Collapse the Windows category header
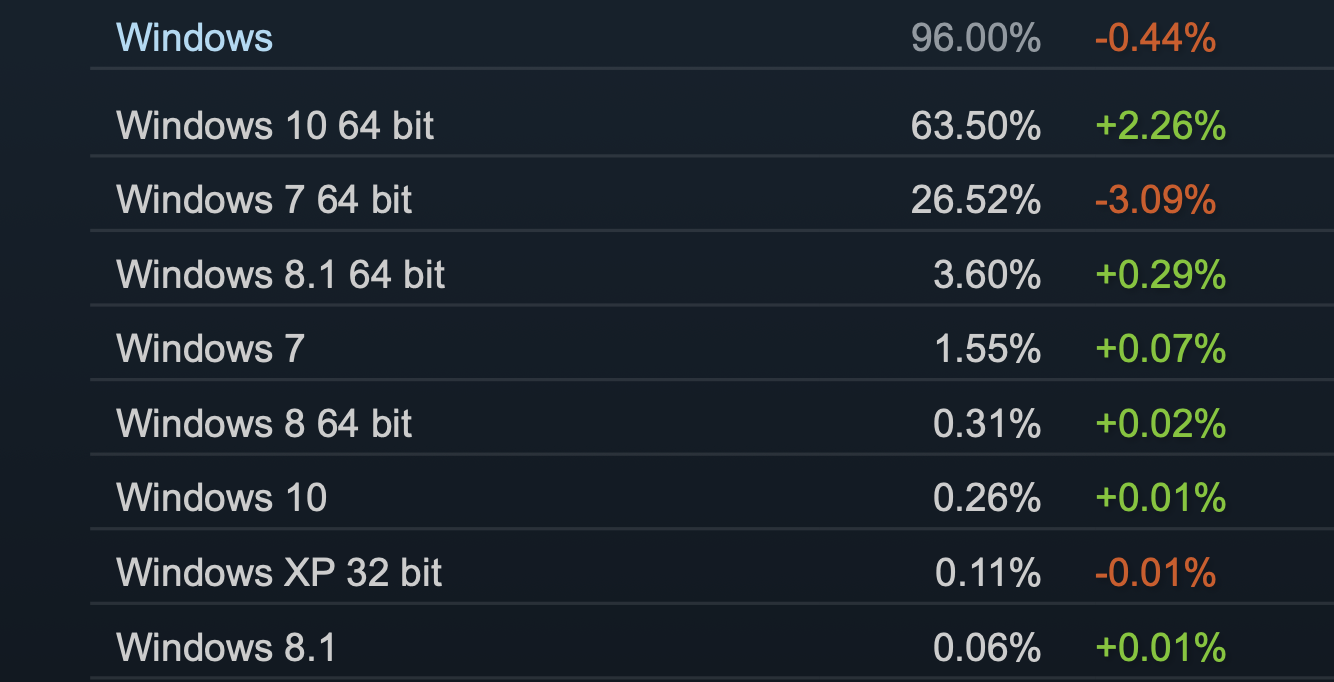Viewport: 1334px width, 682px height. [194, 38]
